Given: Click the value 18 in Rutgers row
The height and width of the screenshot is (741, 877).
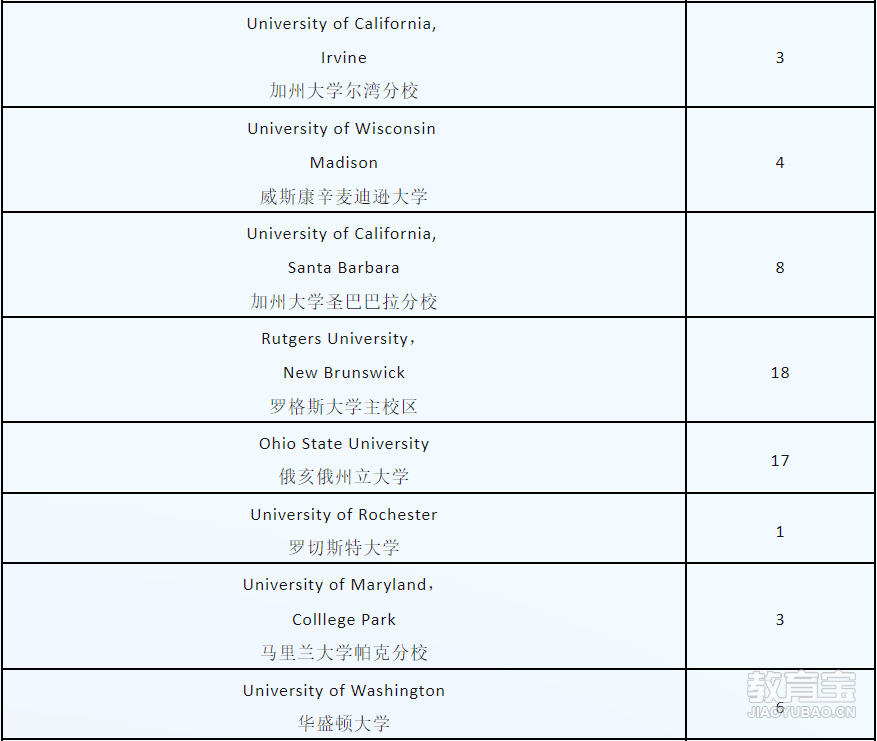Looking at the screenshot, I should [780, 373].
